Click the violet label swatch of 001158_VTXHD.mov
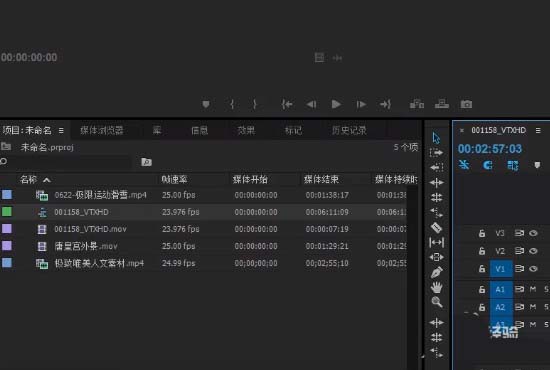The image size is (550, 370). point(7,229)
